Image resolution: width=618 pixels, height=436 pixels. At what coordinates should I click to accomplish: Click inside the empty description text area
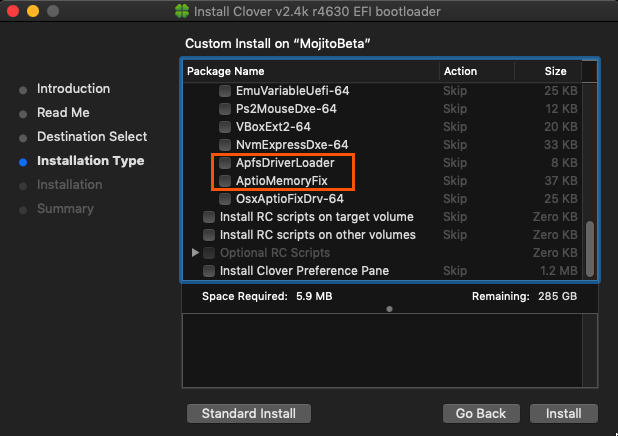382,351
